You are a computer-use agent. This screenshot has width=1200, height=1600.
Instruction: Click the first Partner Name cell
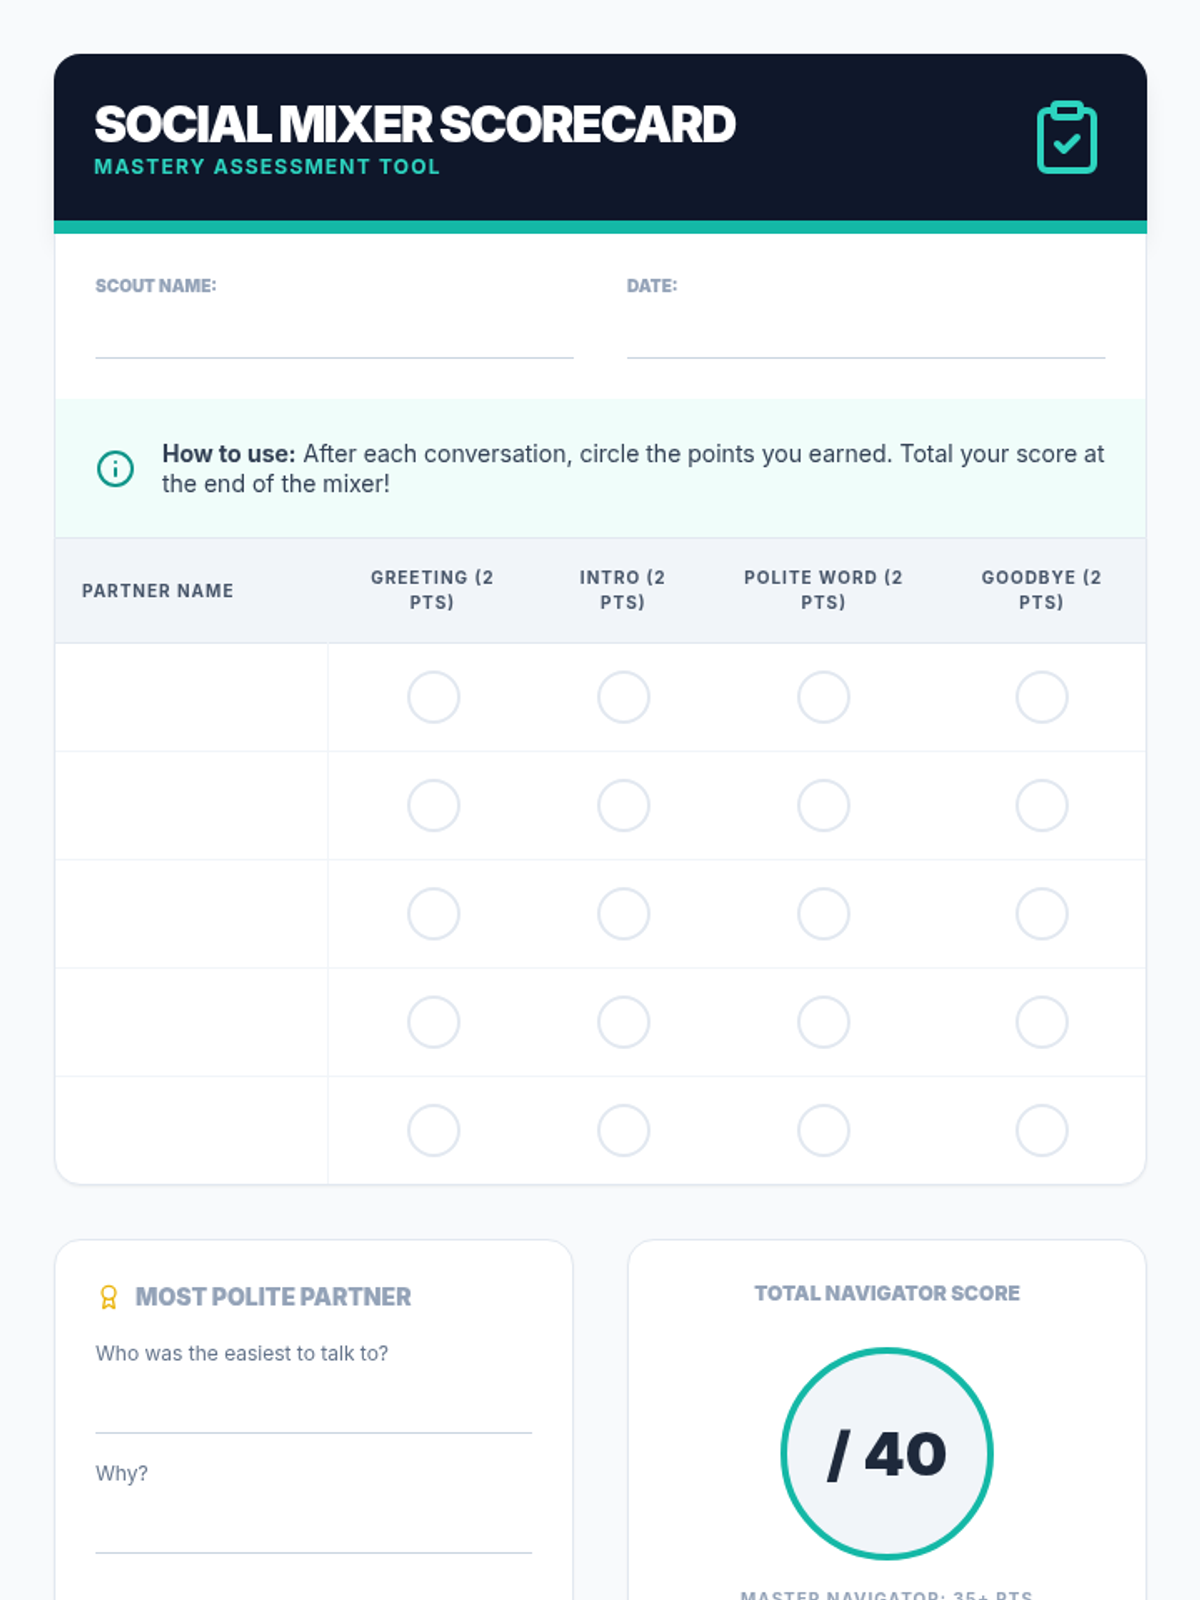[191, 697]
